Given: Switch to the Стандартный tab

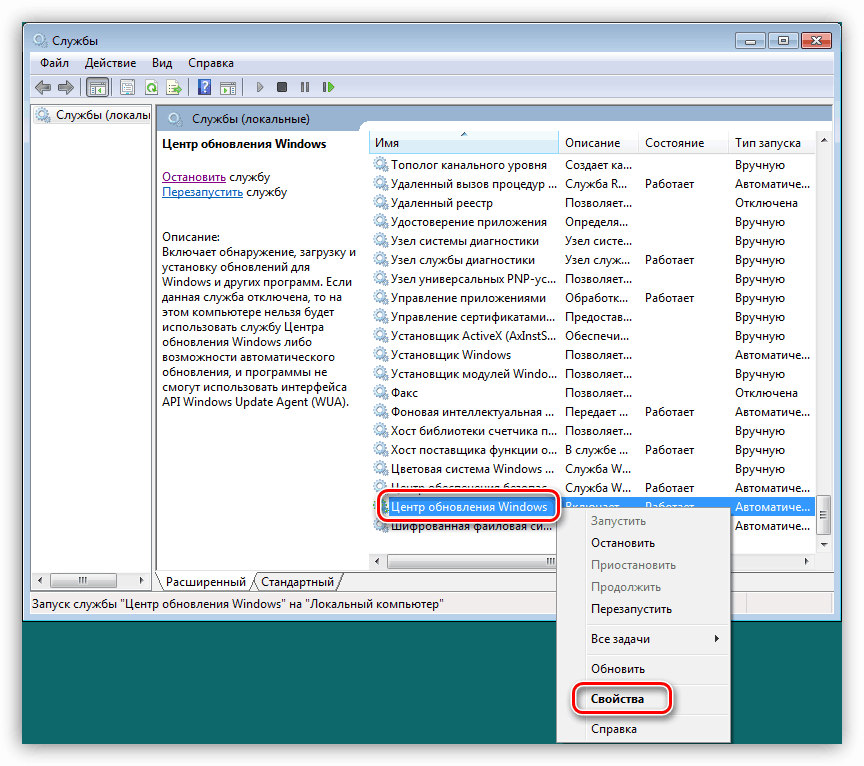Looking at the screenshot, I should (x=298, y=581).
